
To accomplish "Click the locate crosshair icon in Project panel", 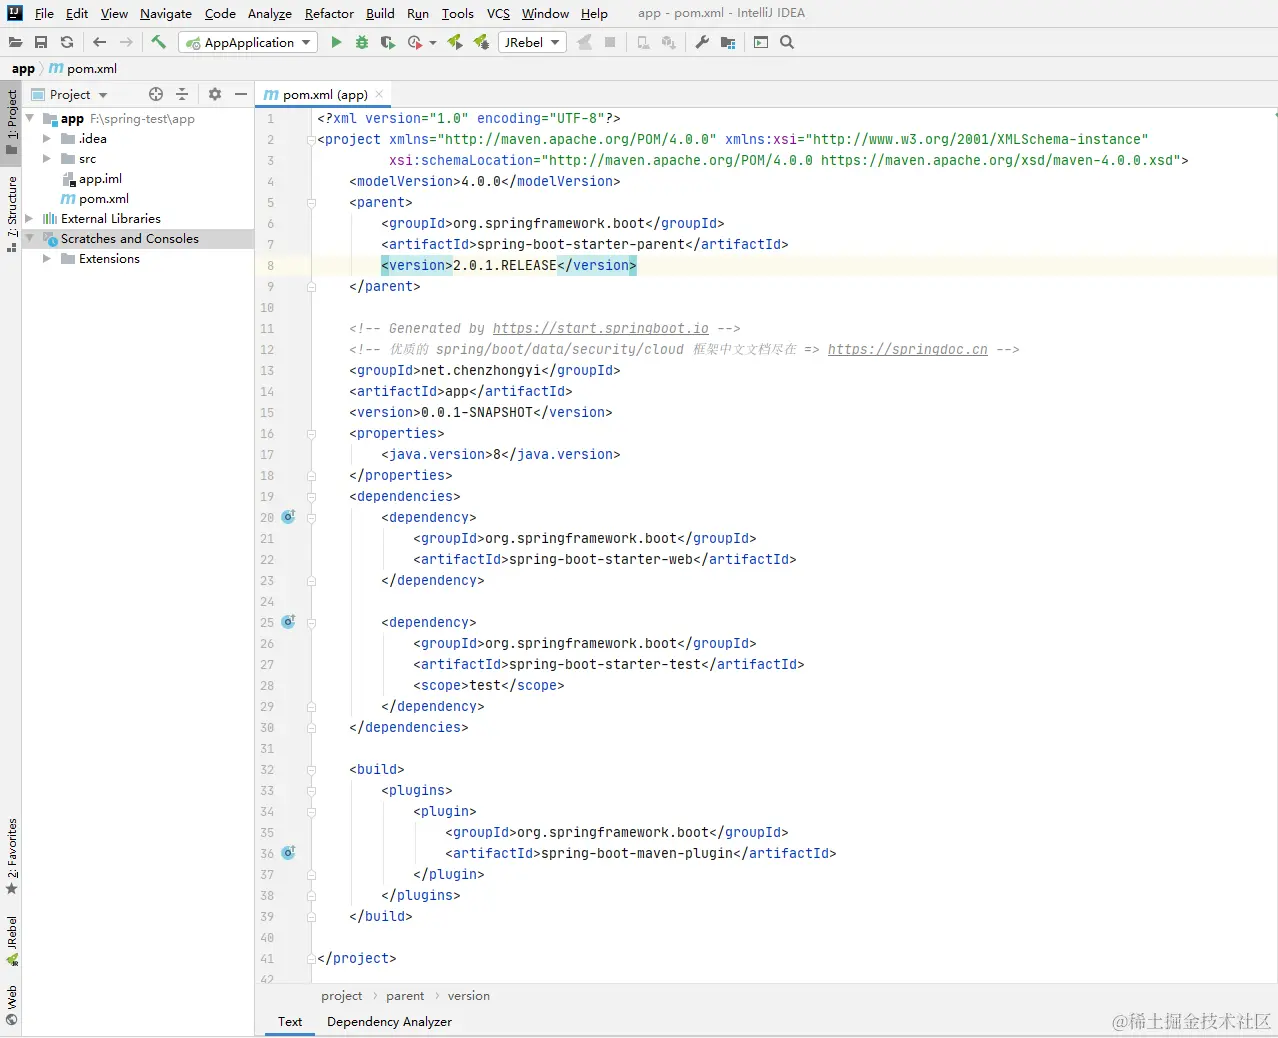I will [156, 94].
